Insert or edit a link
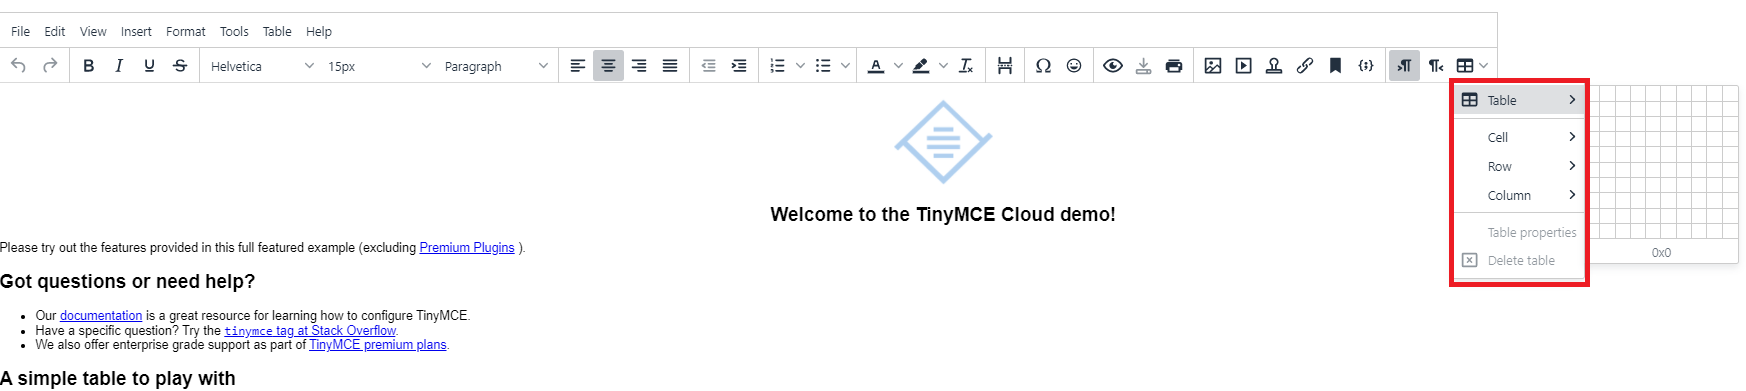 tap(1305, 66)
